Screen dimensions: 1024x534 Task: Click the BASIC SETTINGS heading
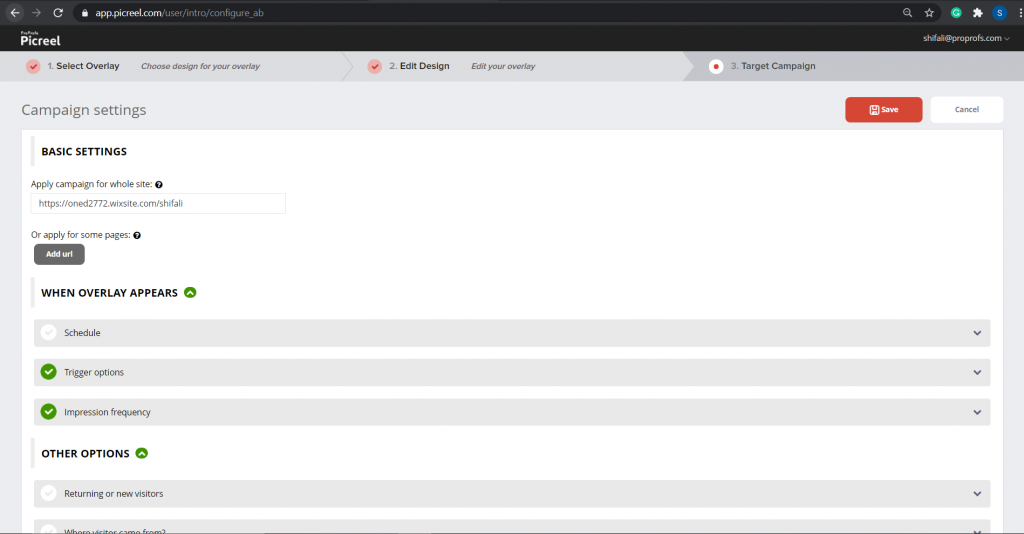84,151
